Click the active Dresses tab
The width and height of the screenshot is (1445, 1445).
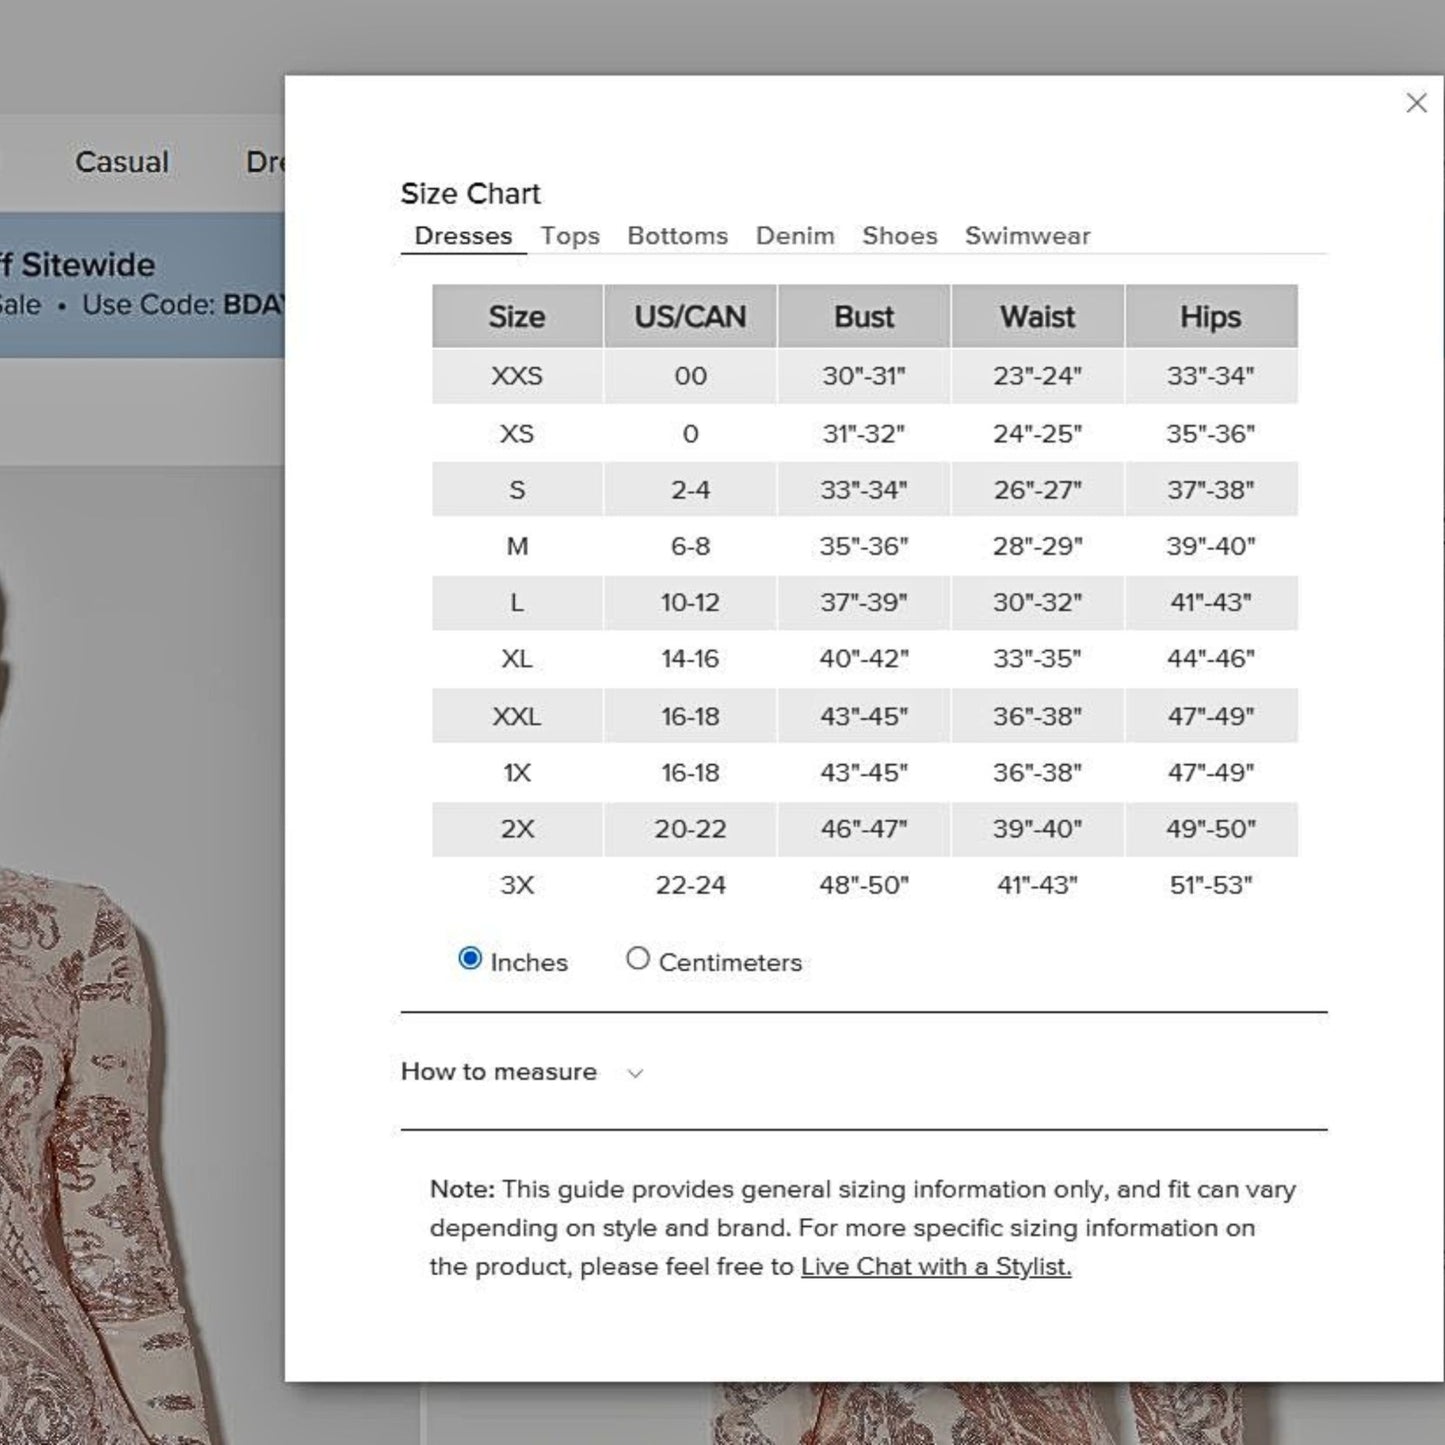[463, 236]
